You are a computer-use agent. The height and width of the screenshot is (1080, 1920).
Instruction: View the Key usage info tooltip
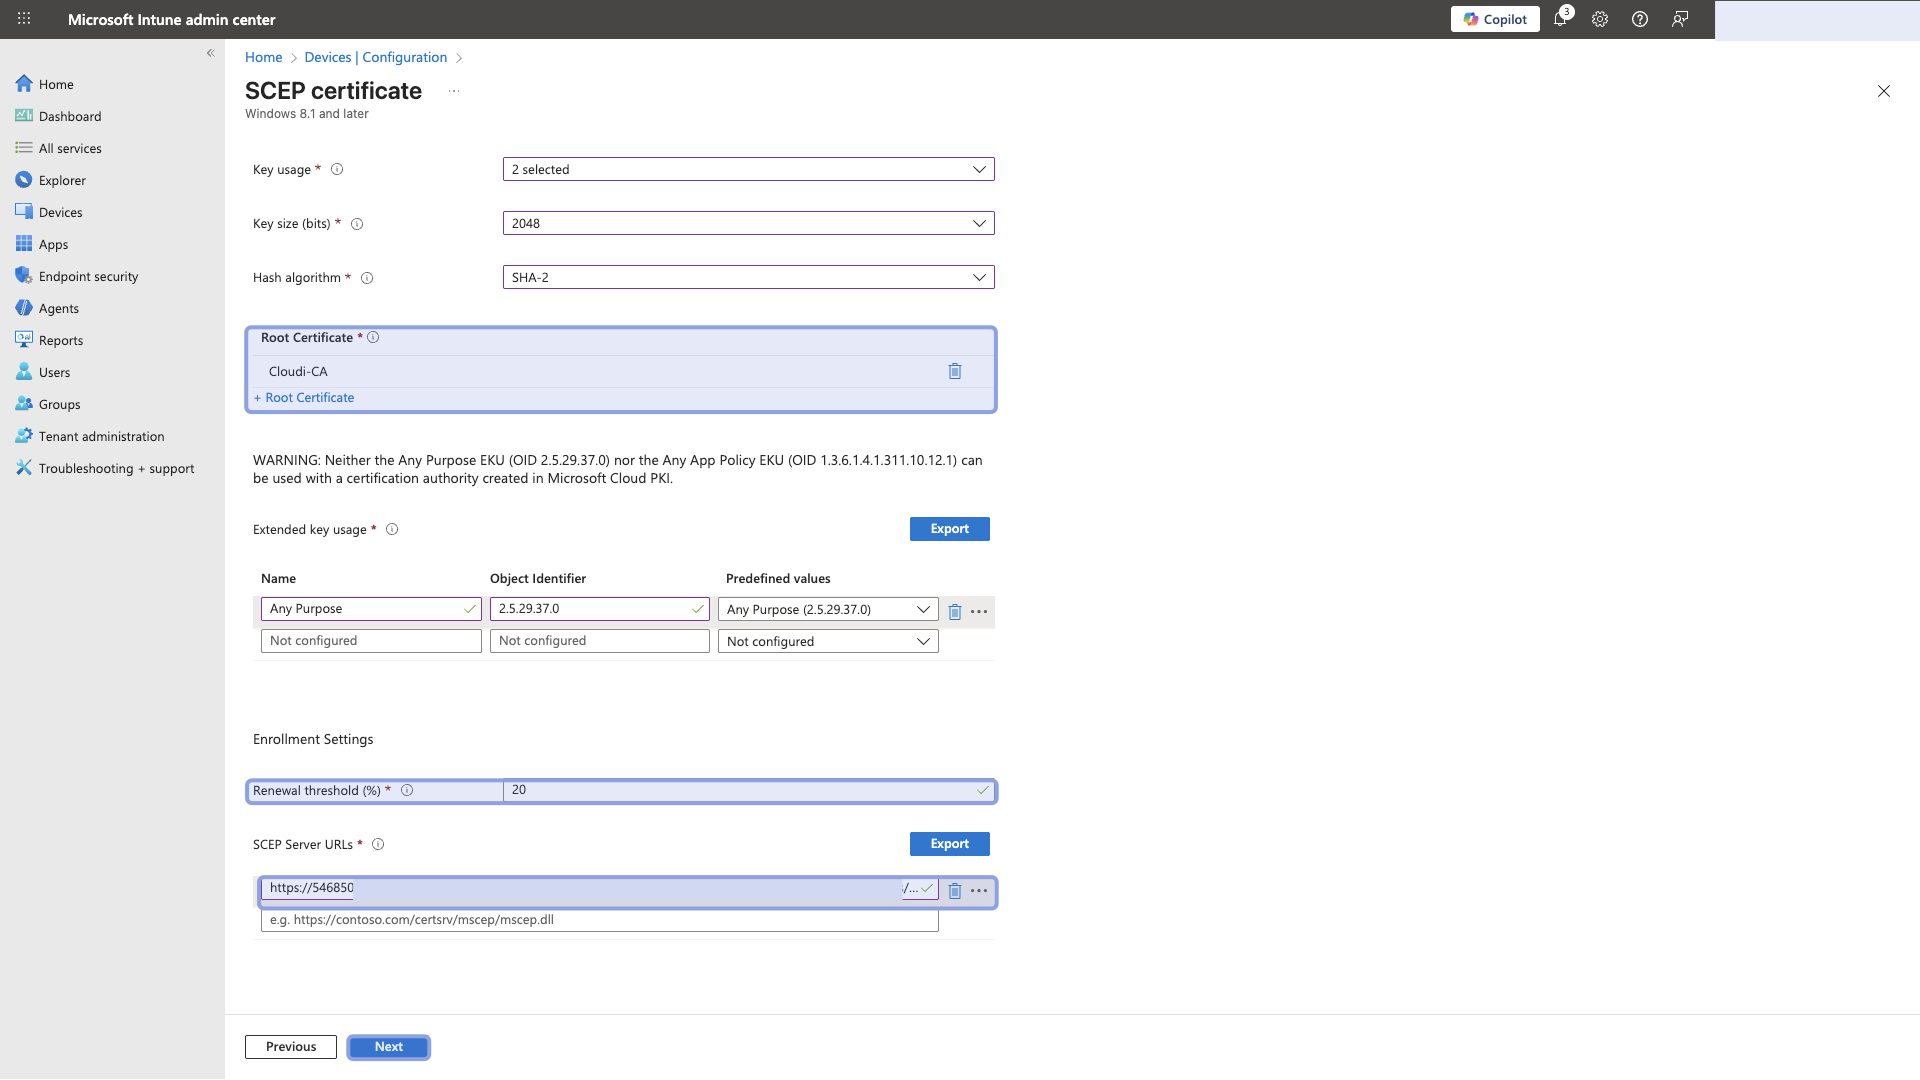click(x=337, y=169)
